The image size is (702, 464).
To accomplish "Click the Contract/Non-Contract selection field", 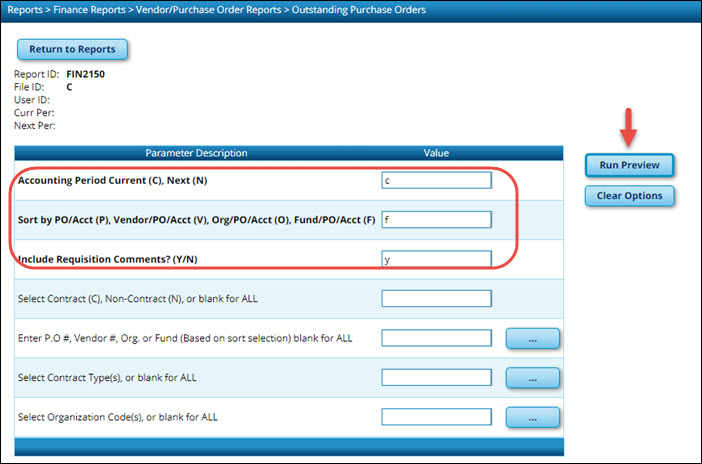I will pos(436,298).
